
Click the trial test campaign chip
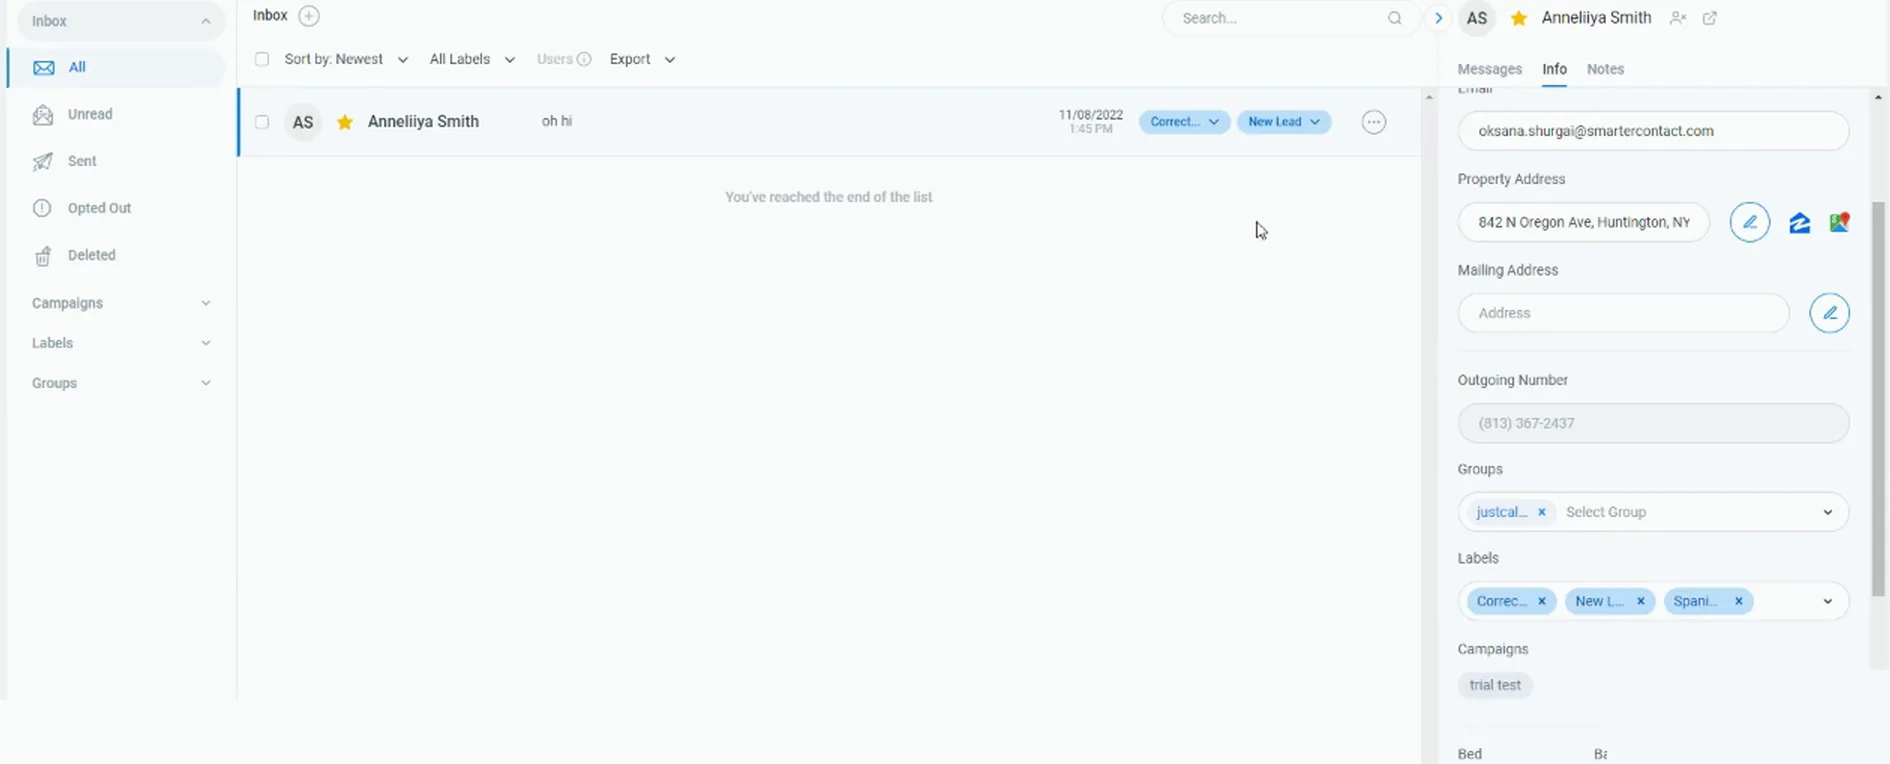coord(1495,685)
